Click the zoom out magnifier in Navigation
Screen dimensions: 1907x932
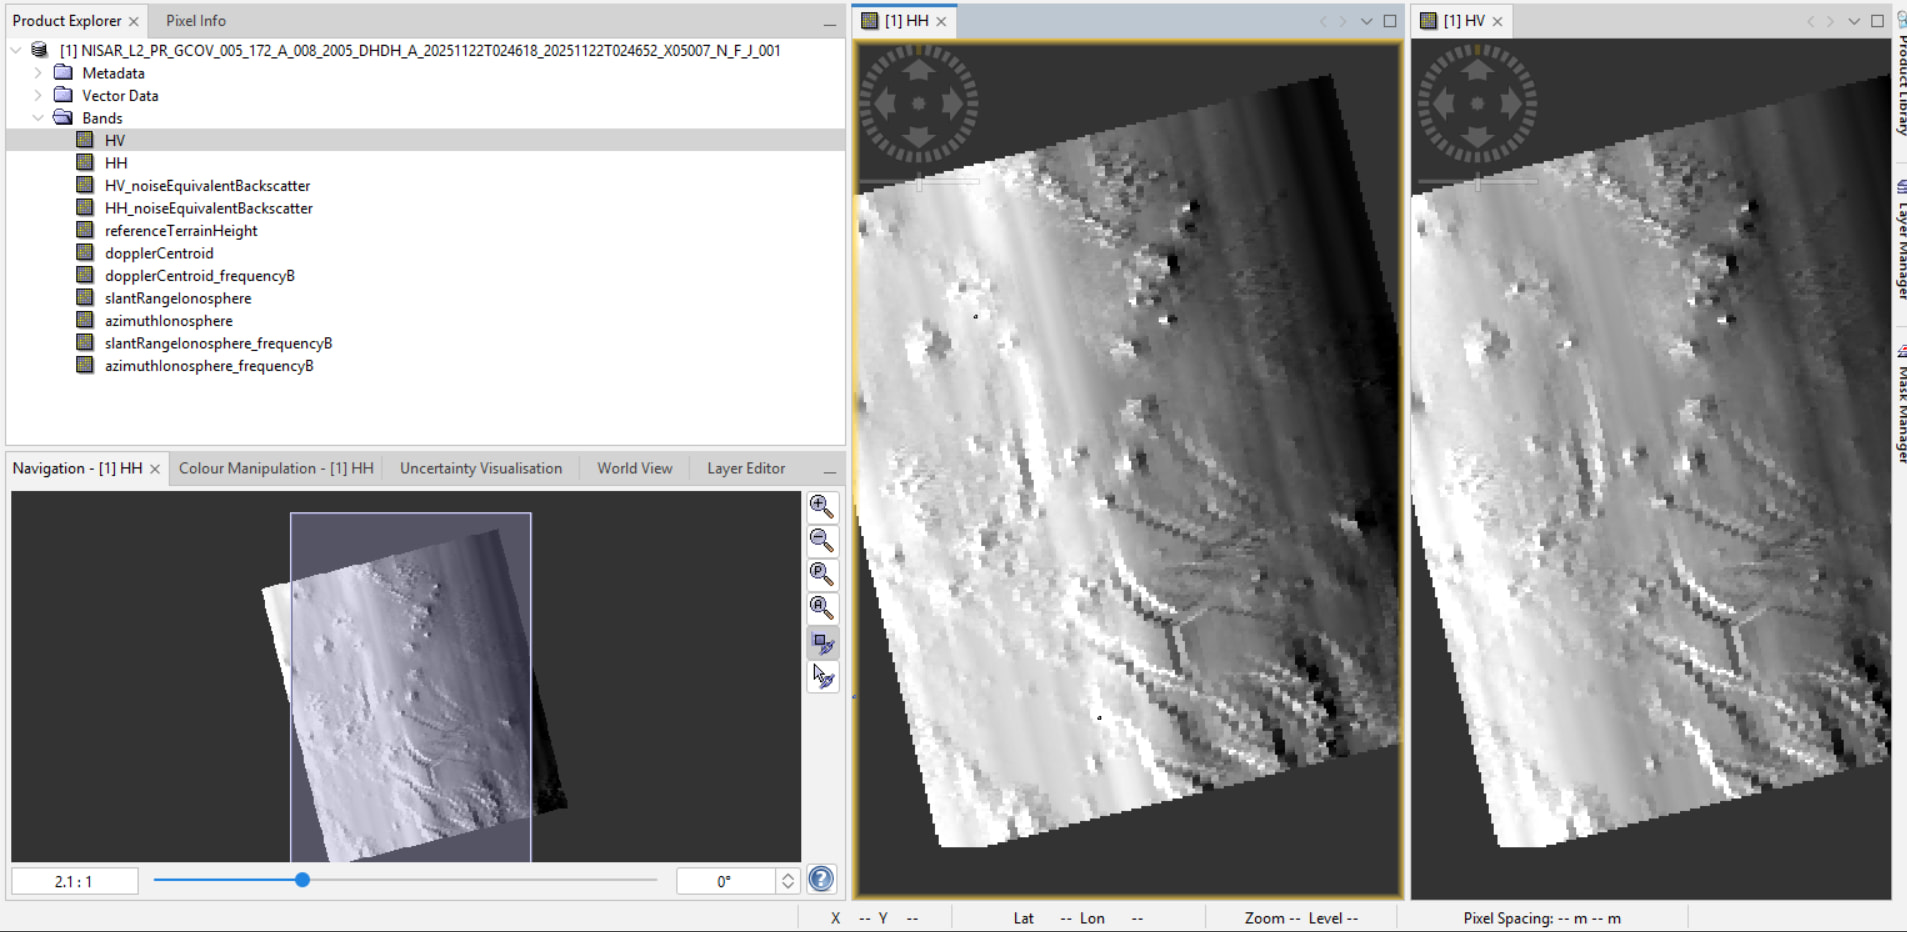click(x=821, y=540)
